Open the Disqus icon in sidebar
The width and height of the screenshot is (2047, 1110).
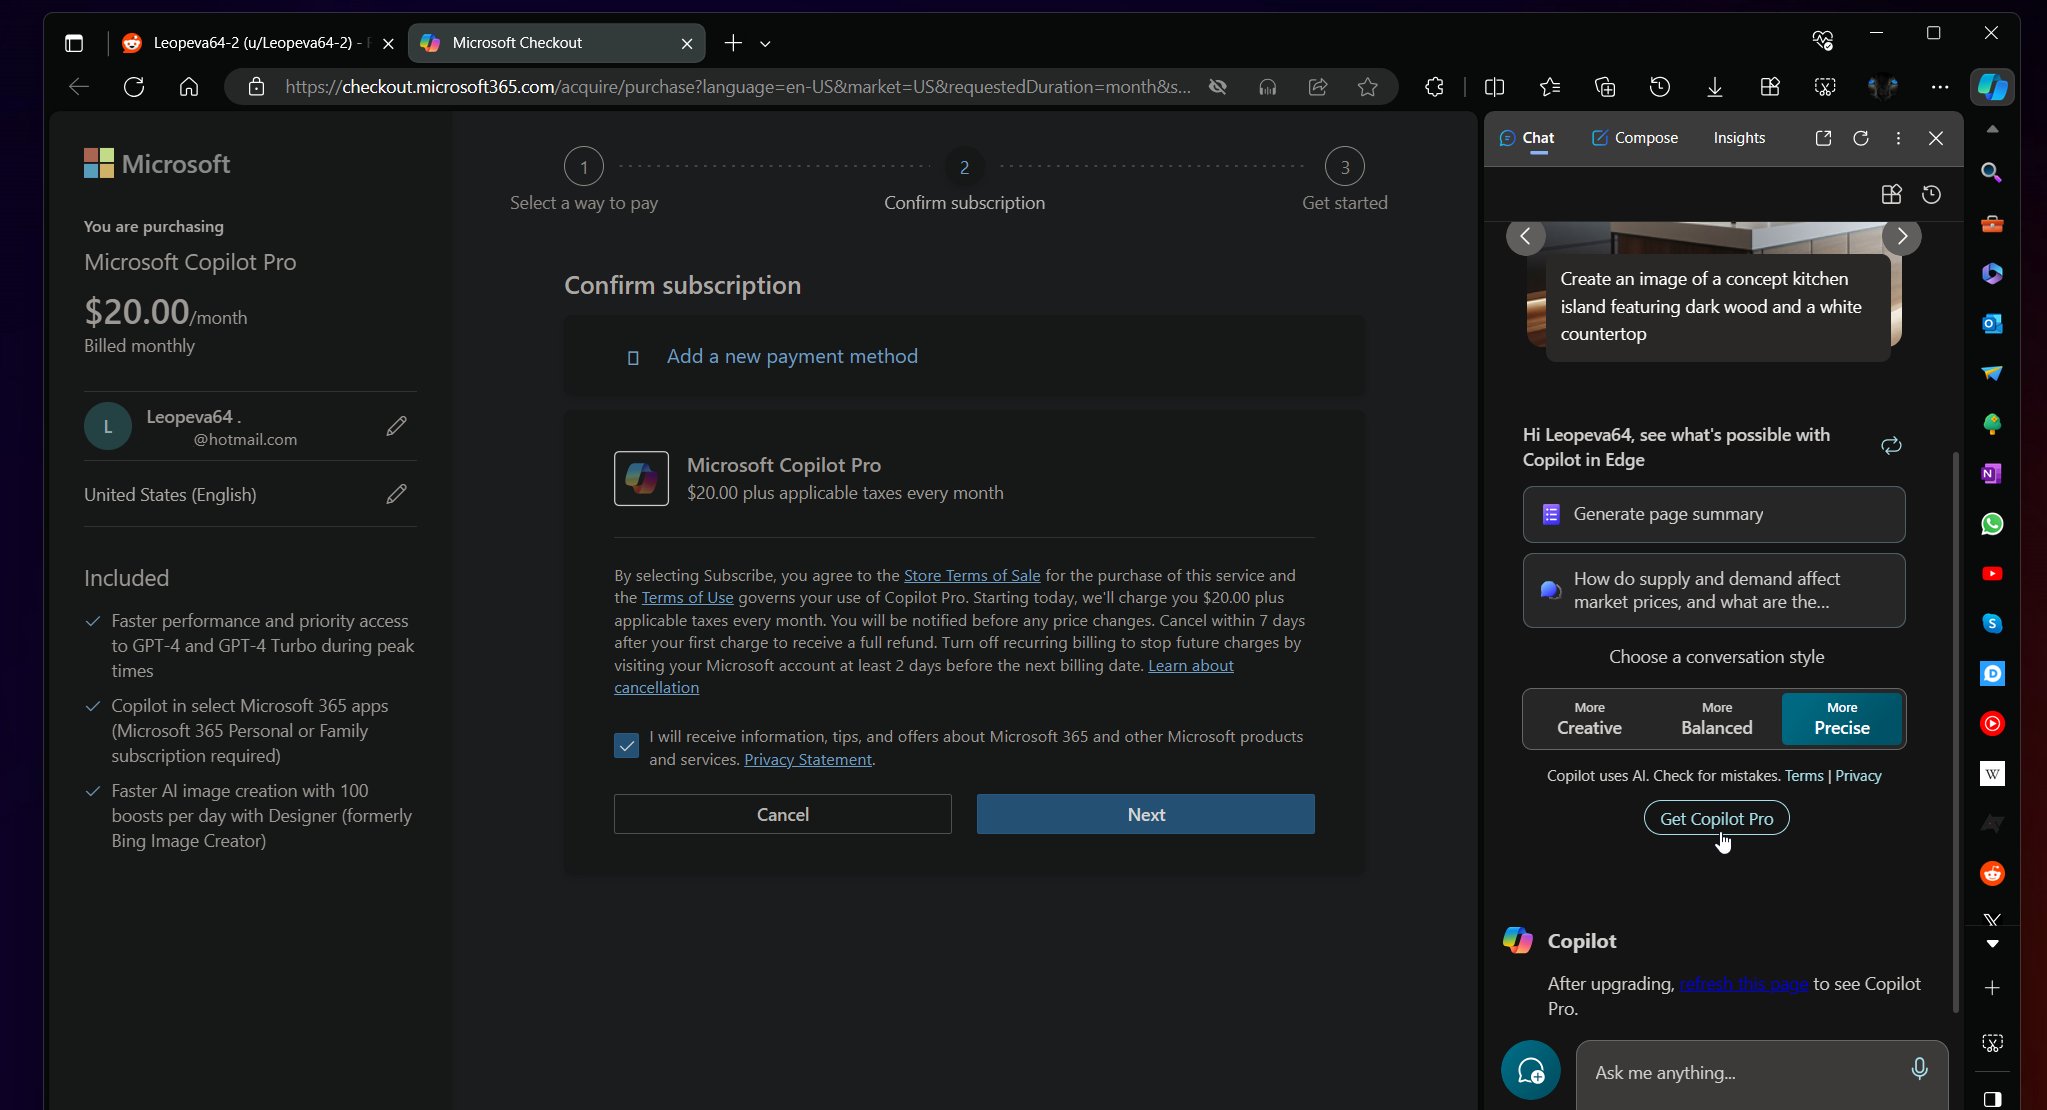point(1992,673)
